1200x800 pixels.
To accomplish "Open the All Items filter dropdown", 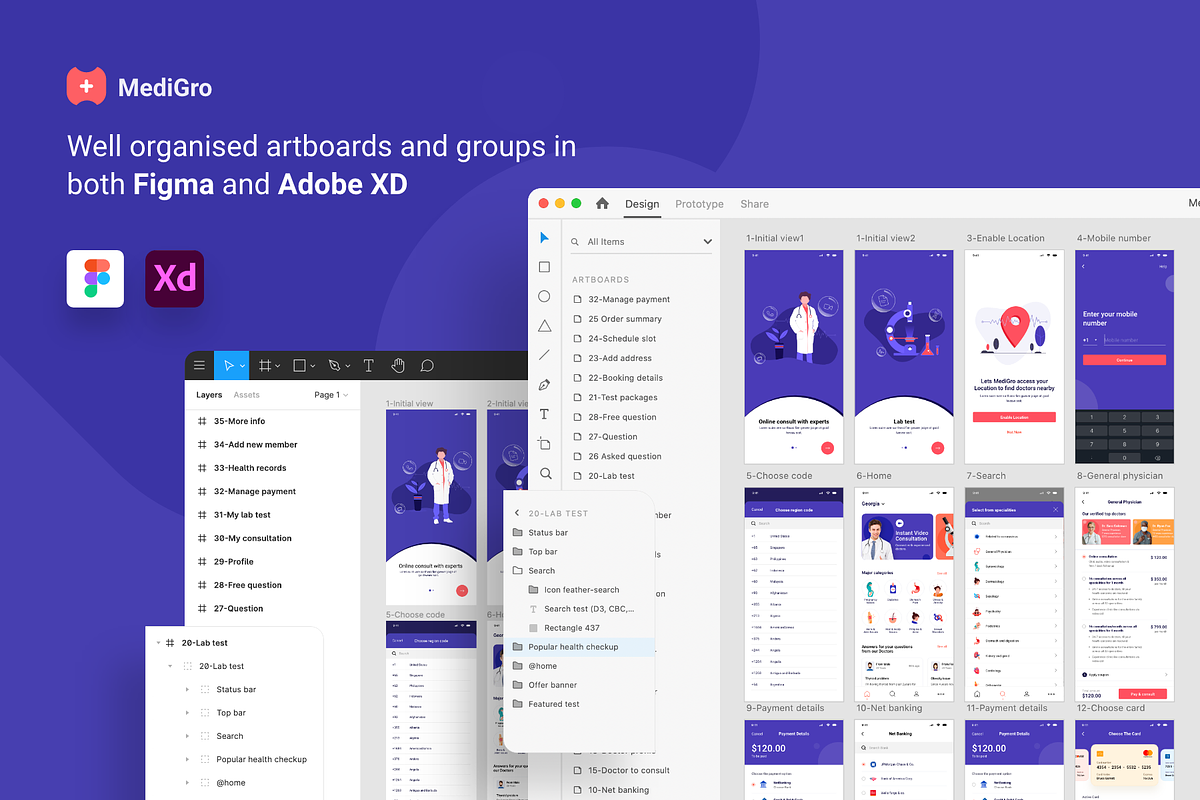I will [x=708, y=242].
